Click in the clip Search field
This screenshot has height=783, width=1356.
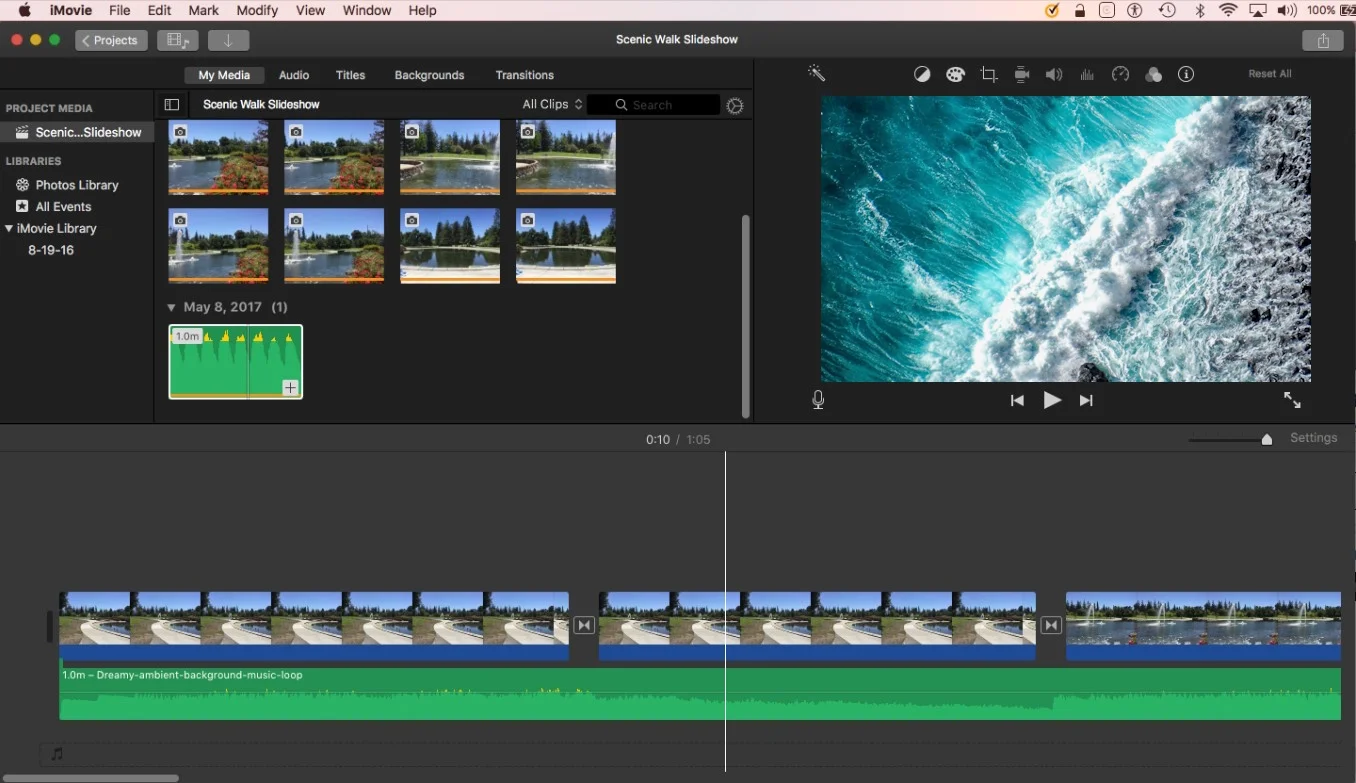(x=653, y=105)
